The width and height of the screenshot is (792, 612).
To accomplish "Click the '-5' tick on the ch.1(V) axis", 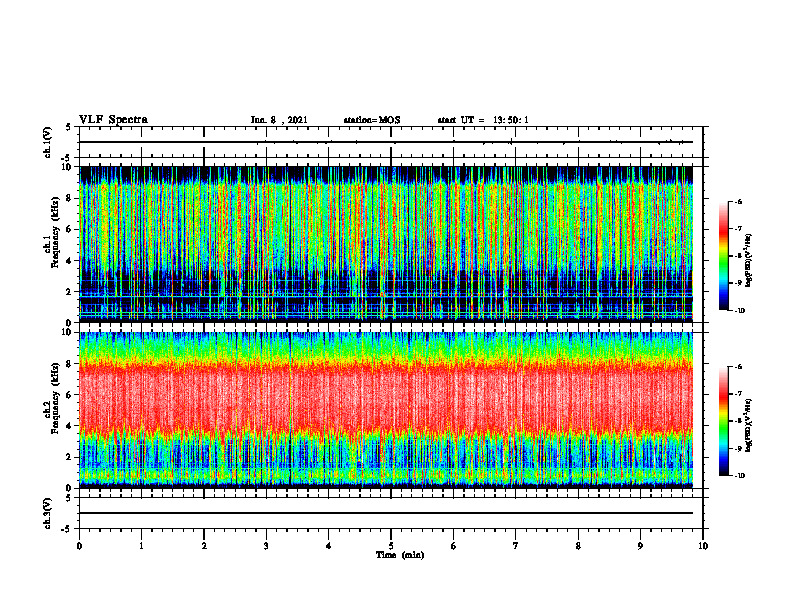I will pyautogui.click(x=67, y=158).
